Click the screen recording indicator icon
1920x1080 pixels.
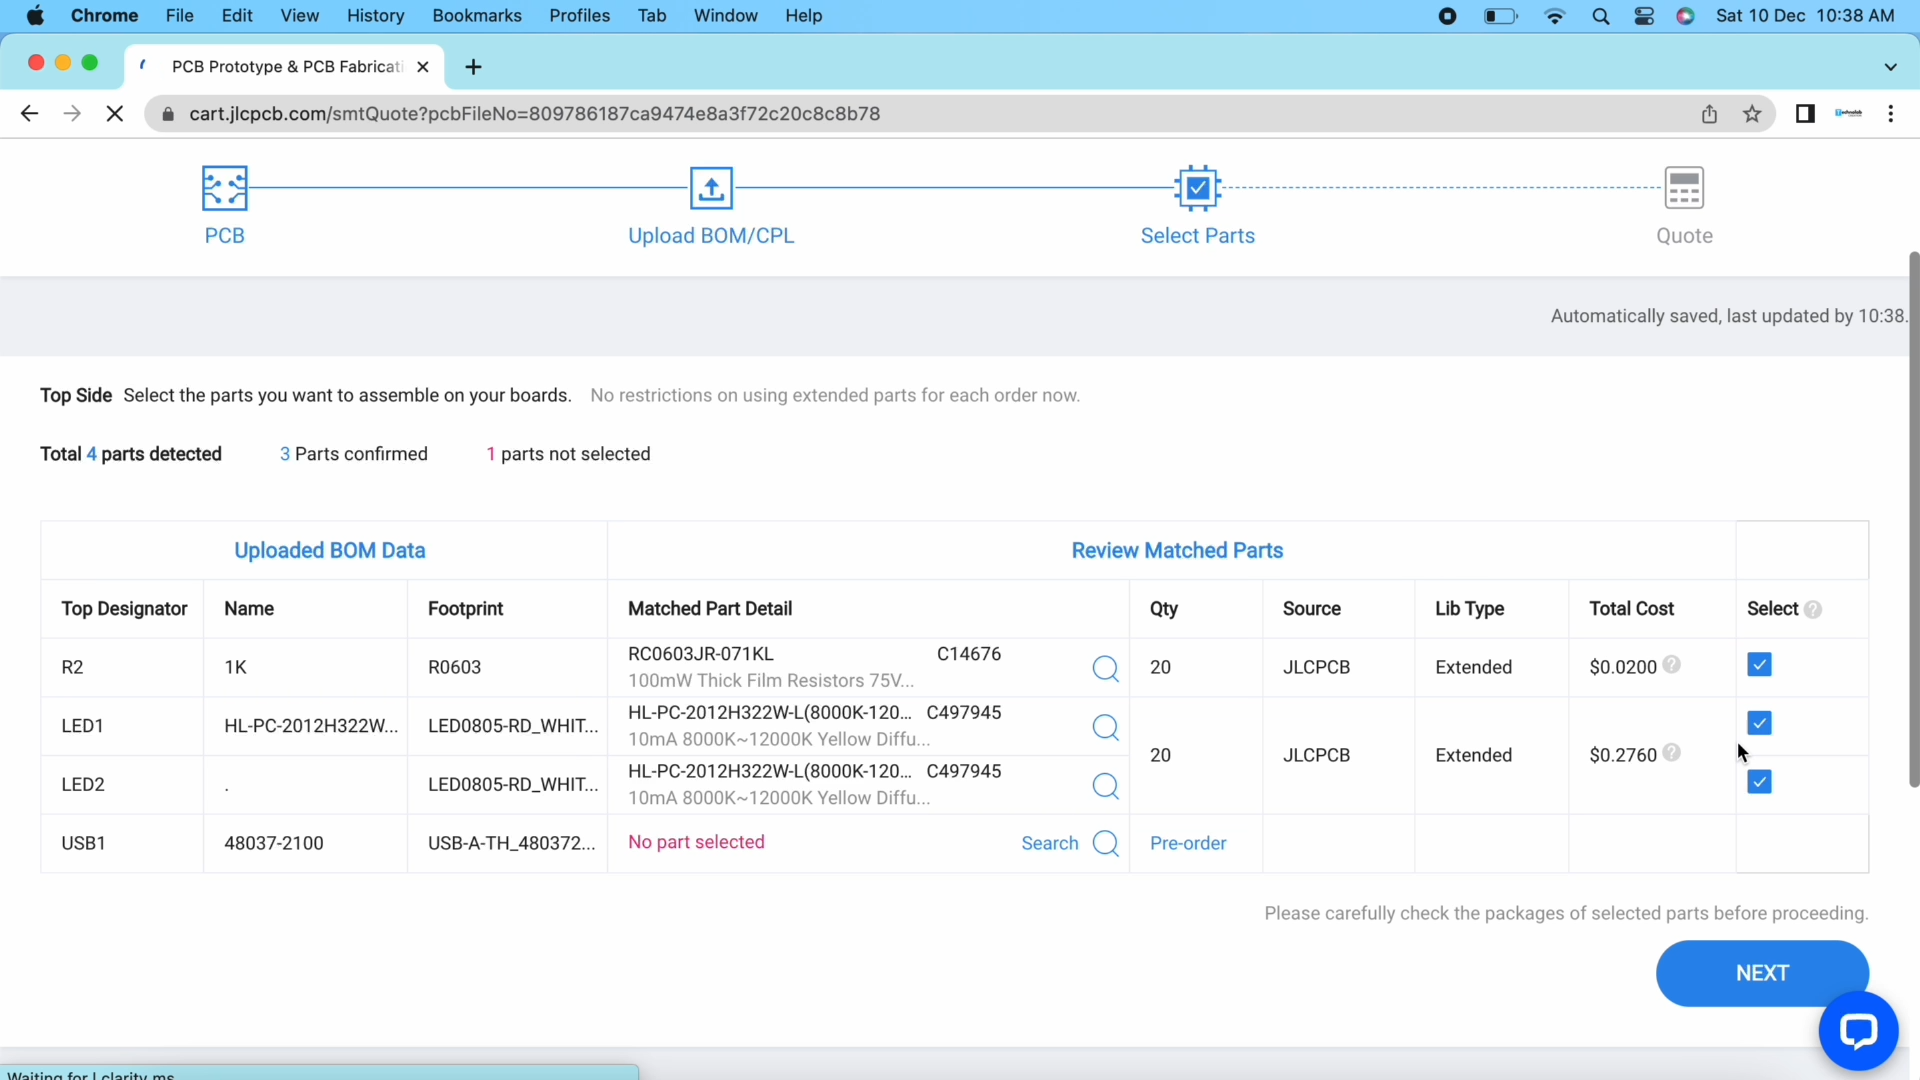coord(1447,16)
